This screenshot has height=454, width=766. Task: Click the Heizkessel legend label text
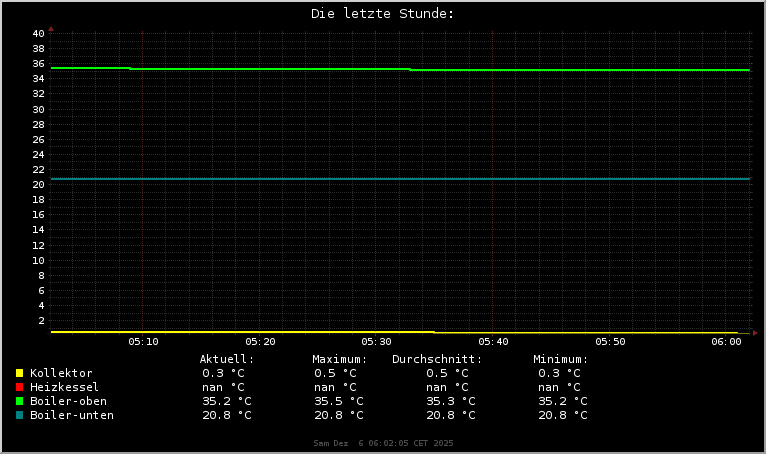(64, 387)
